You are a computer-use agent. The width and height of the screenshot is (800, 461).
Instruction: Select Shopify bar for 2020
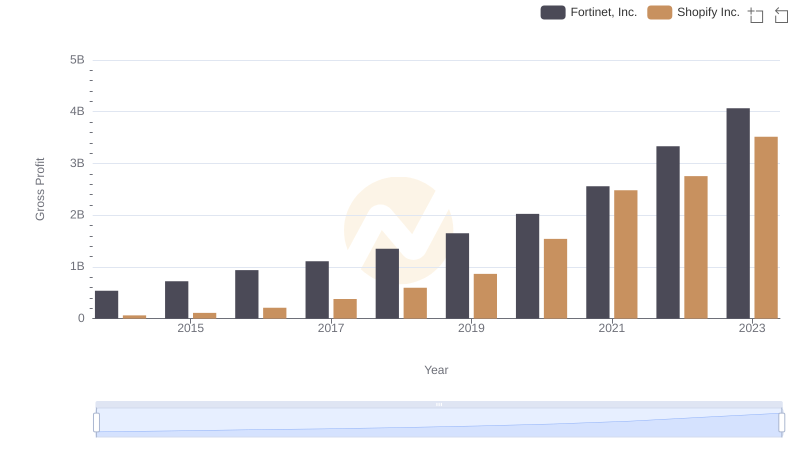point(556,278)
